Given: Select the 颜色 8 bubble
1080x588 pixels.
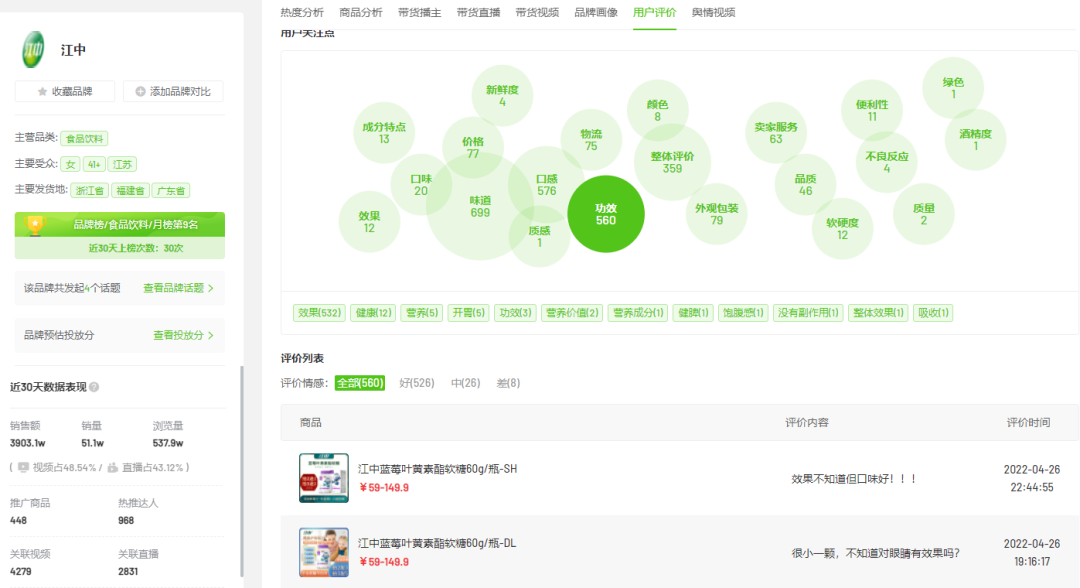Looking at the screenshot, I should (x=657, y=111).
